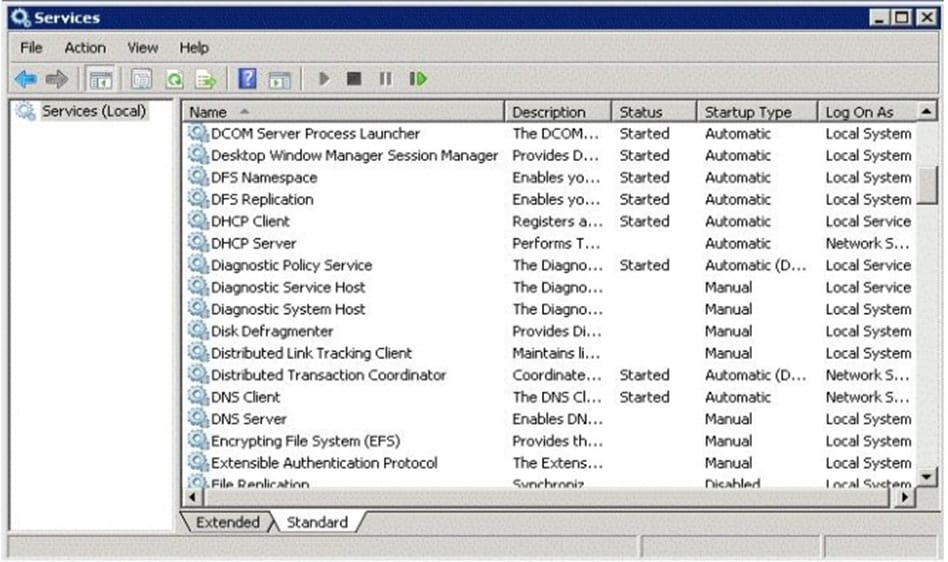Open the File menu
The width and height of the screenshot is (948, 562).
31,47
